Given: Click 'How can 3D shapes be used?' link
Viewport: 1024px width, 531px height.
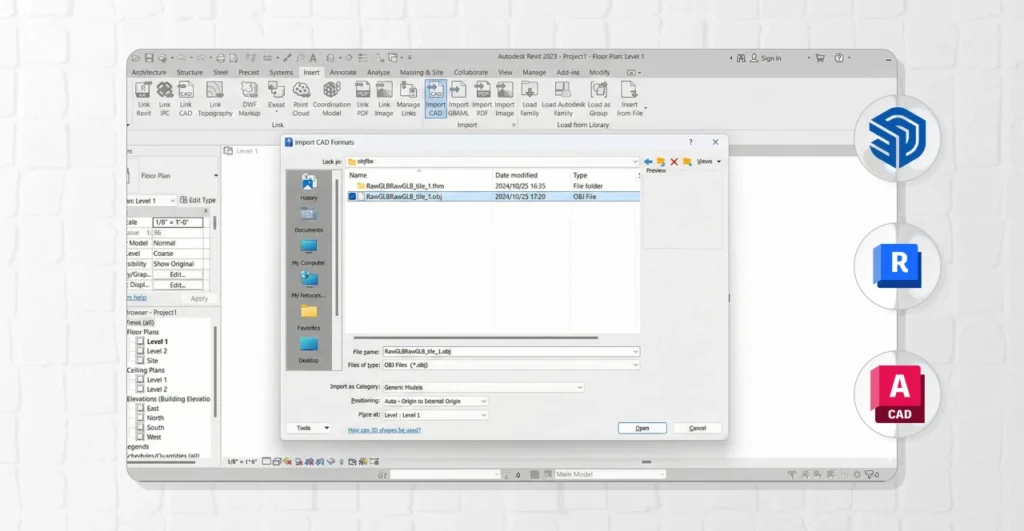Looking at the screenshot, I should pos(384,430).
